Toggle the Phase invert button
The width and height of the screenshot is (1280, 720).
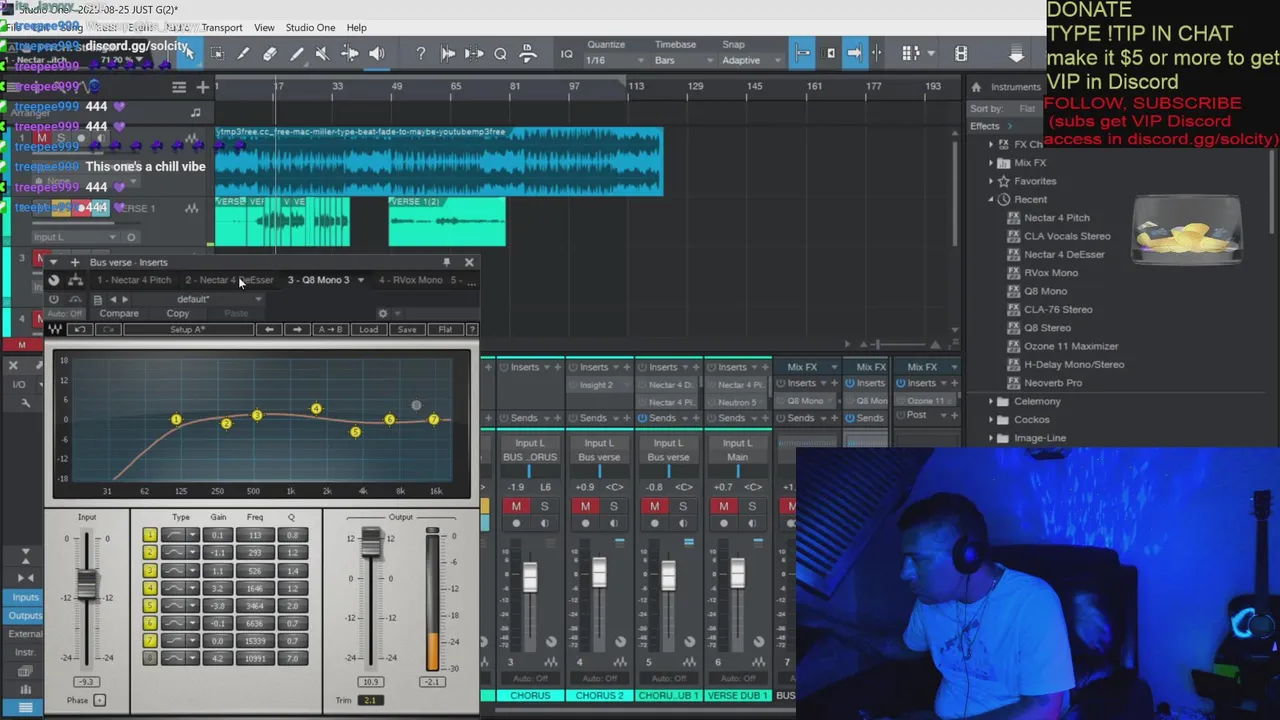pyautogui.click(x=99, y=700)
